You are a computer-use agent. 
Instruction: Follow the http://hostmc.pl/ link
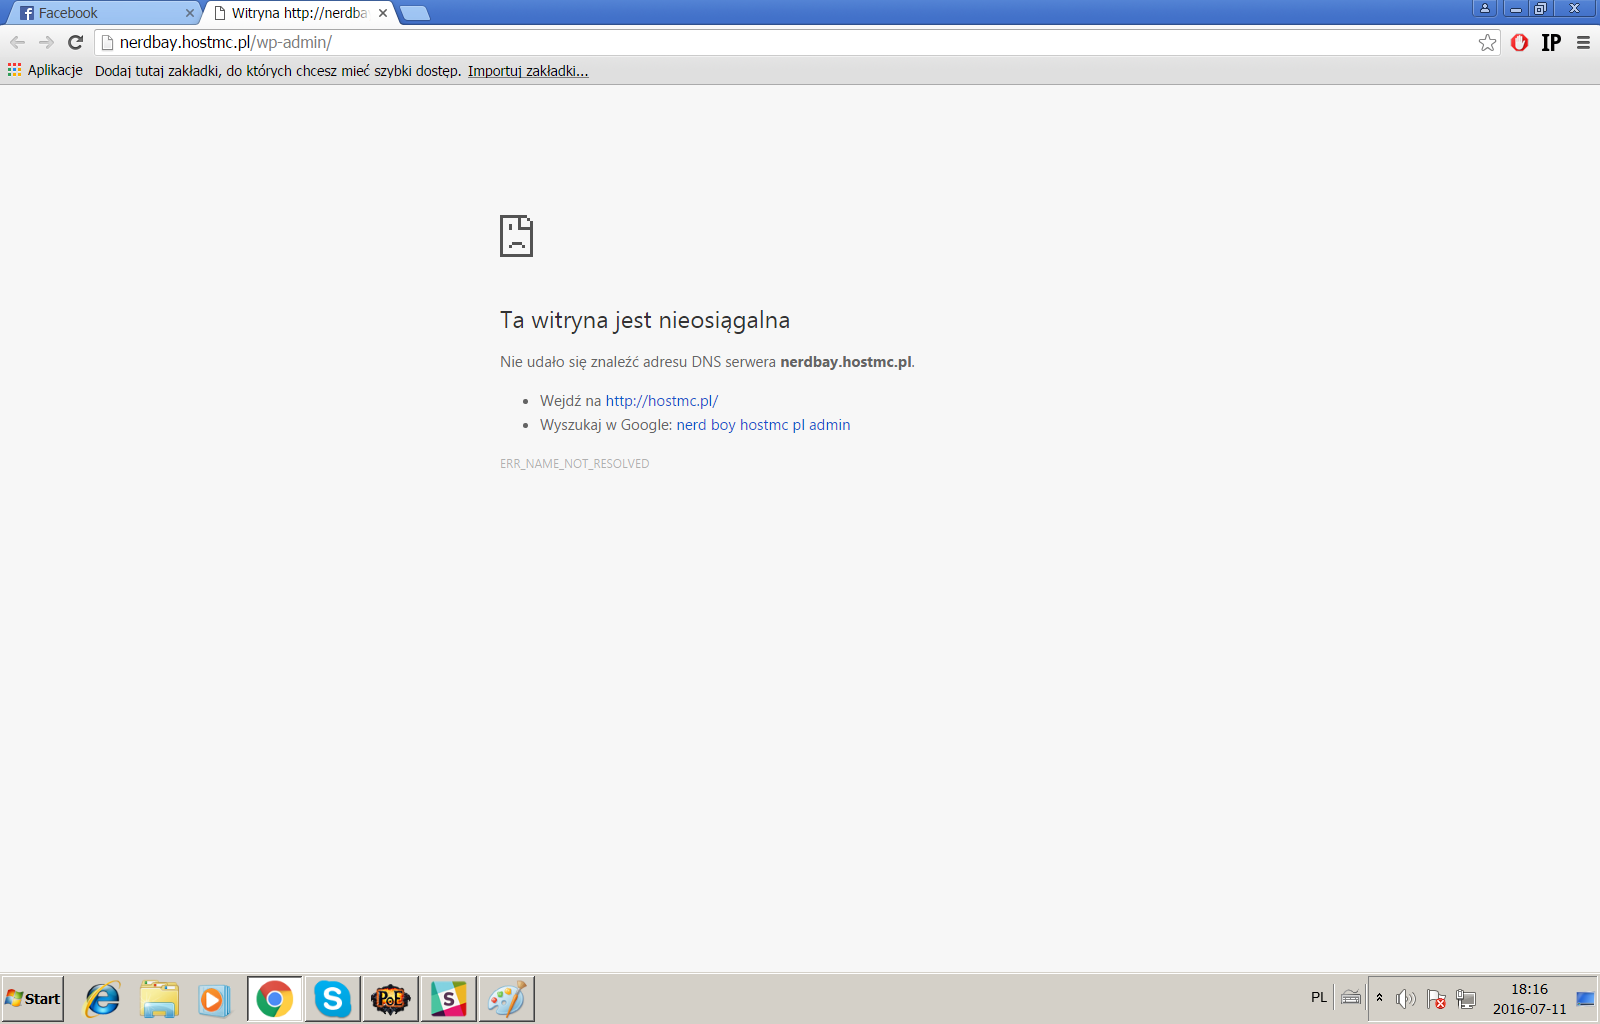coord(661,401)
